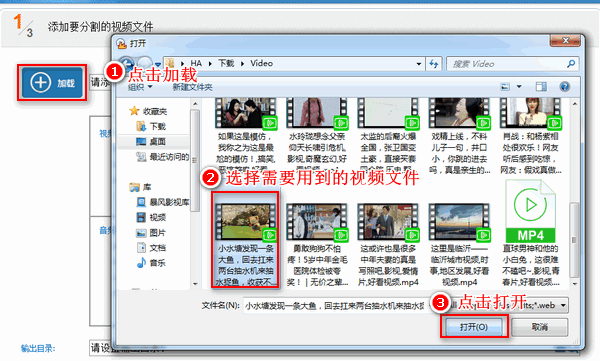The image size is (600, 361).
Task: Open the file type filter dropdown
Action: 563,305
